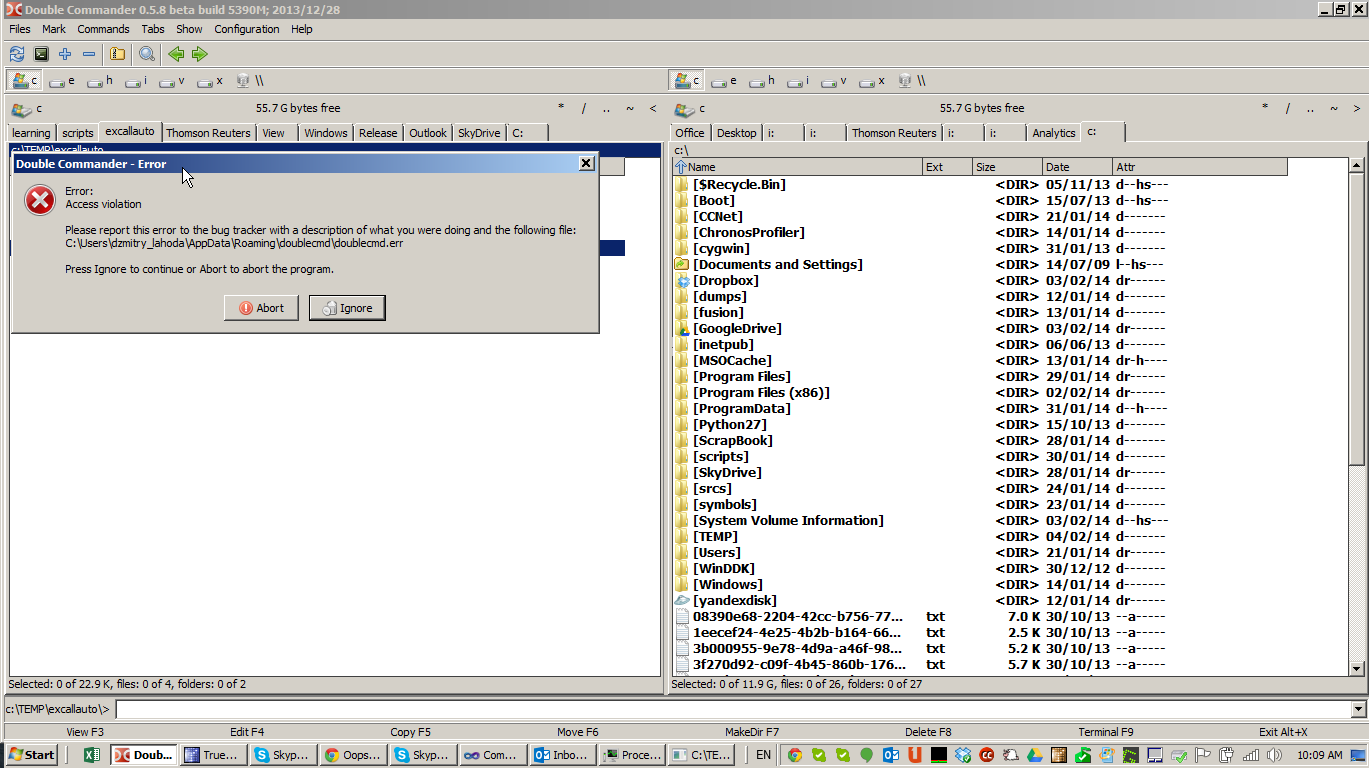Expand the command line history dropdown
The width and height of the screenshot is (1369, 768).
coord(1358,709)
